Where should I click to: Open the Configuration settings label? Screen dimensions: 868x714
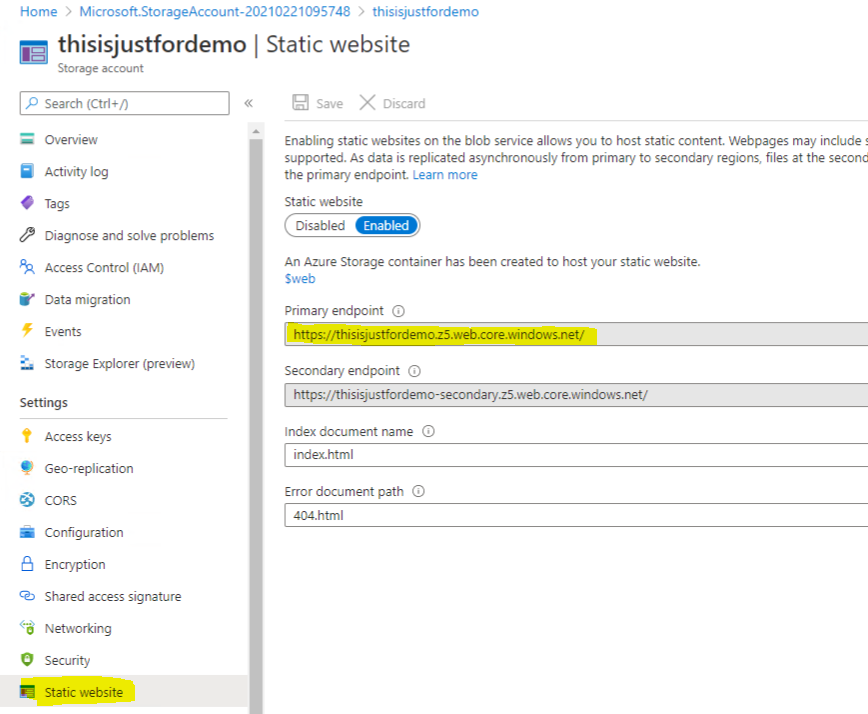point(84,532)
